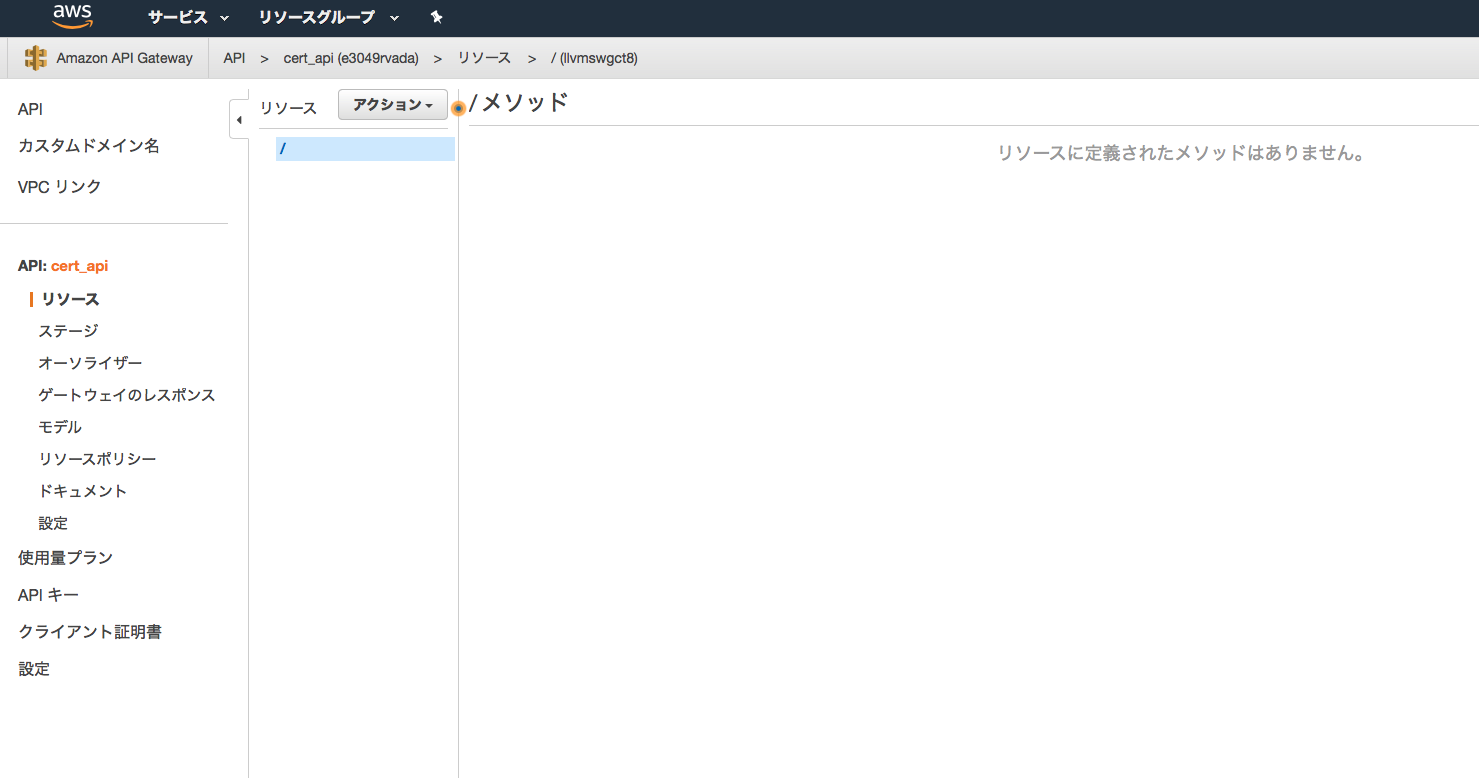Open 使用量プラン in sidebar
This screenshot has width=1479, height=778.
[x=65, y=558]
